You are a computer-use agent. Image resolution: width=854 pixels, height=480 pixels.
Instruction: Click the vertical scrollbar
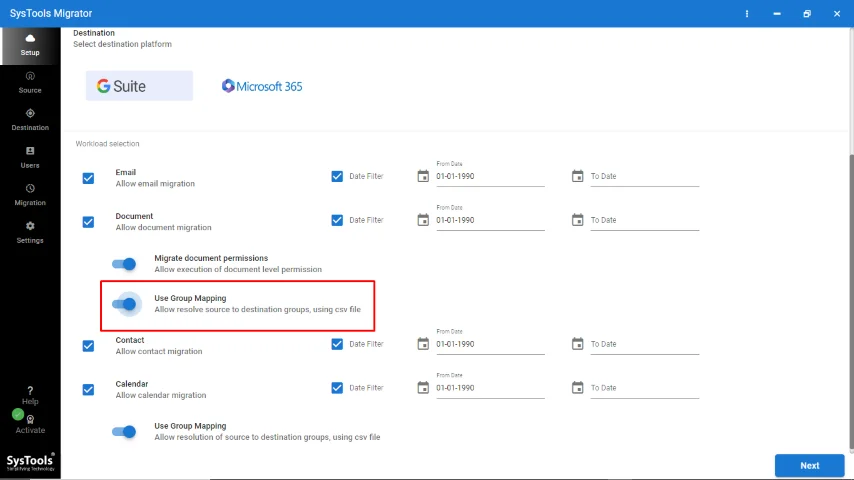point(851,302)
